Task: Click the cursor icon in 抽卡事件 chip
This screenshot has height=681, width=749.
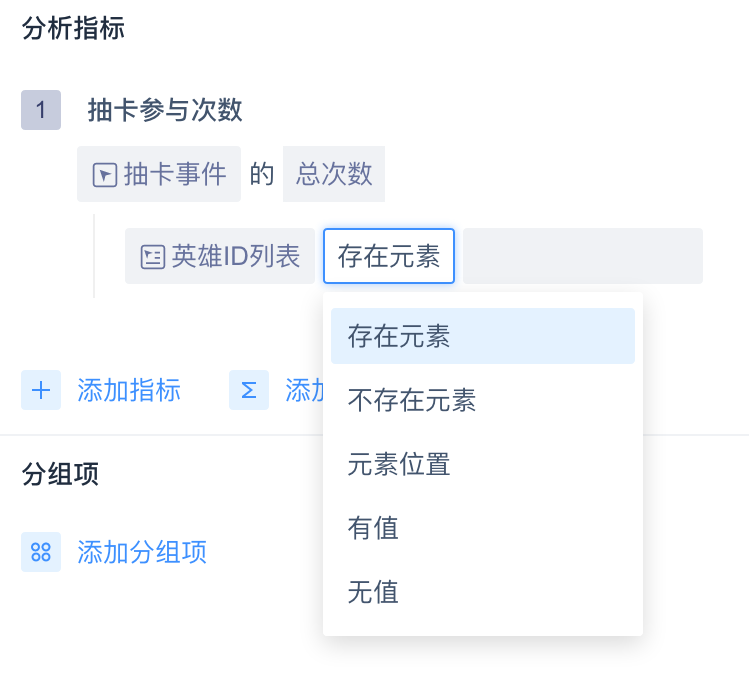Action: [104, 175]
